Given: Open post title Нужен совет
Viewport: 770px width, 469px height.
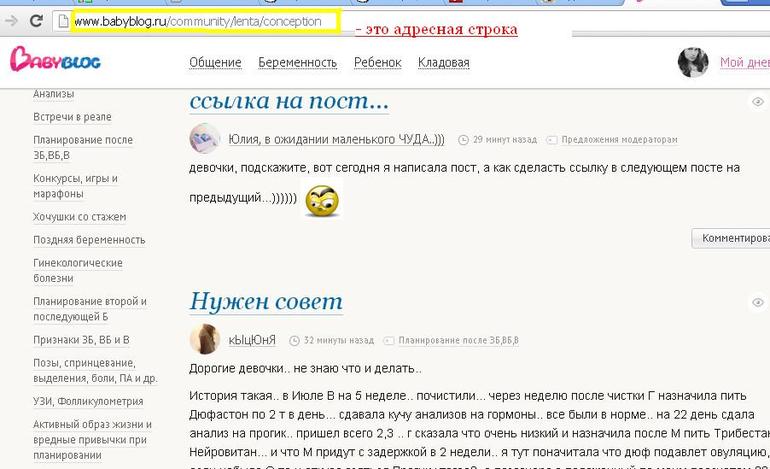Looking at the screenshot, I should coord(266,301).
